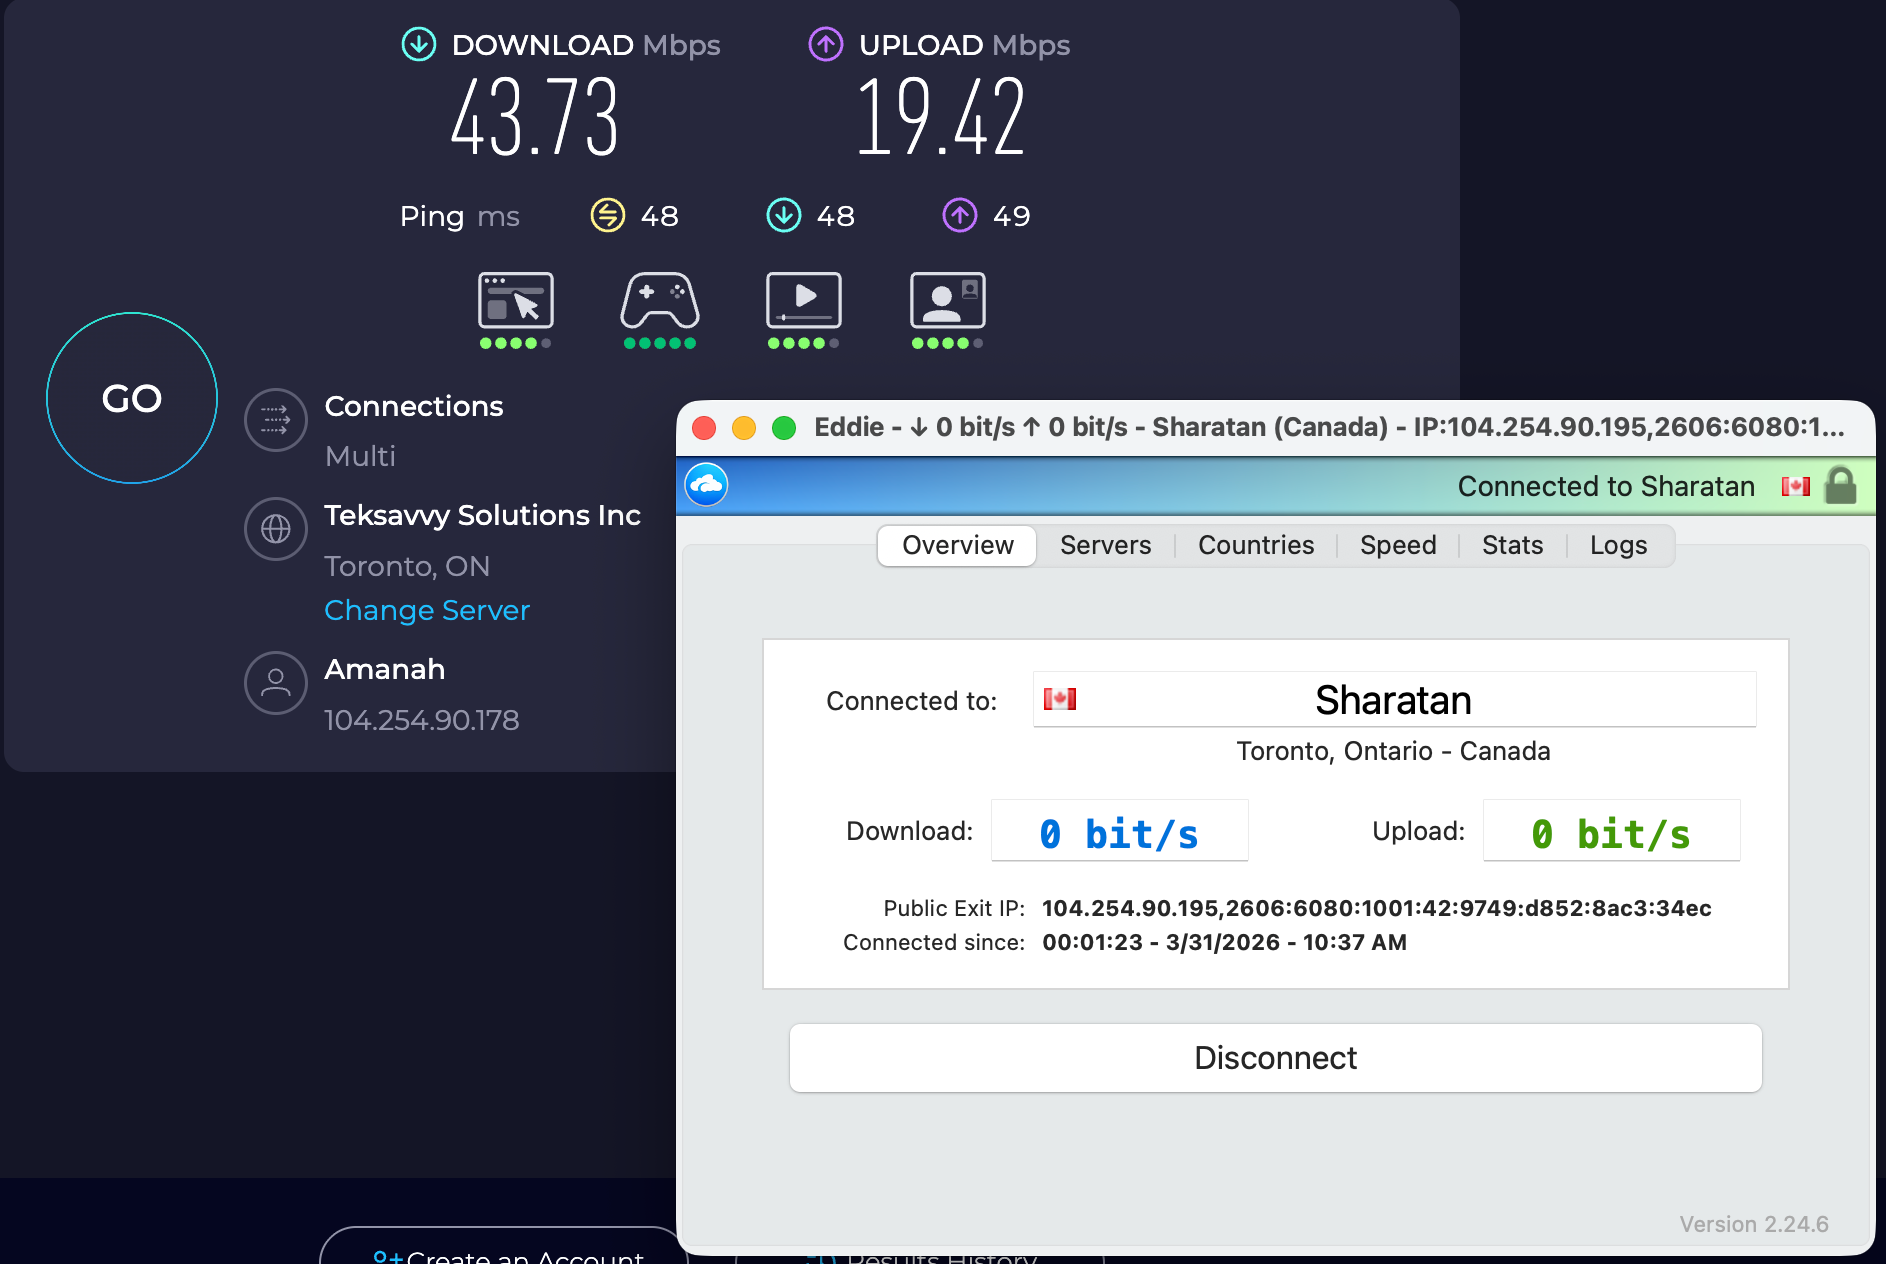Open the Countries tab

coord(1255,545)
